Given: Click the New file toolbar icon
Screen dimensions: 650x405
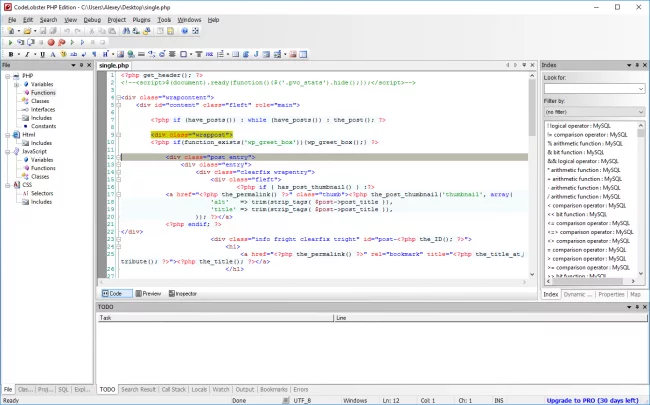Looking at the screenshot, I should [11, 31].
